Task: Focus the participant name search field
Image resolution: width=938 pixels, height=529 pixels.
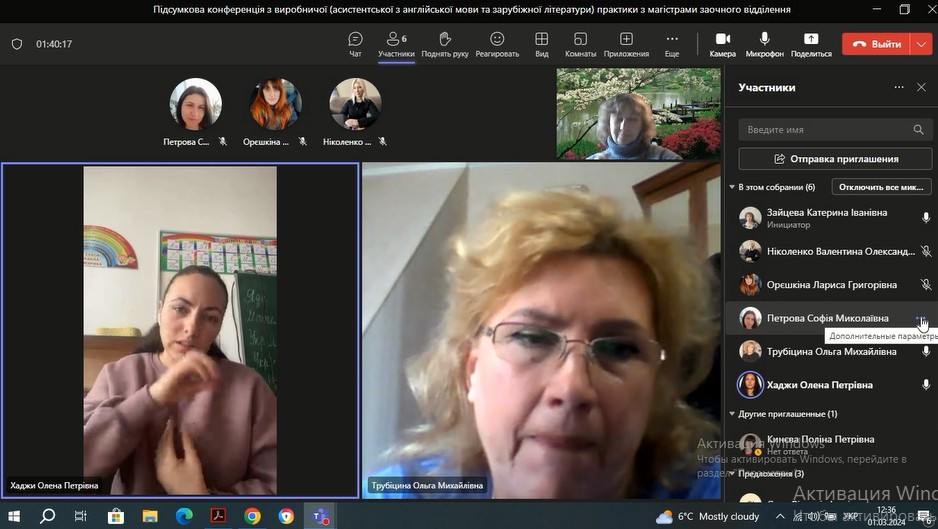Action: tap(835, 129)
